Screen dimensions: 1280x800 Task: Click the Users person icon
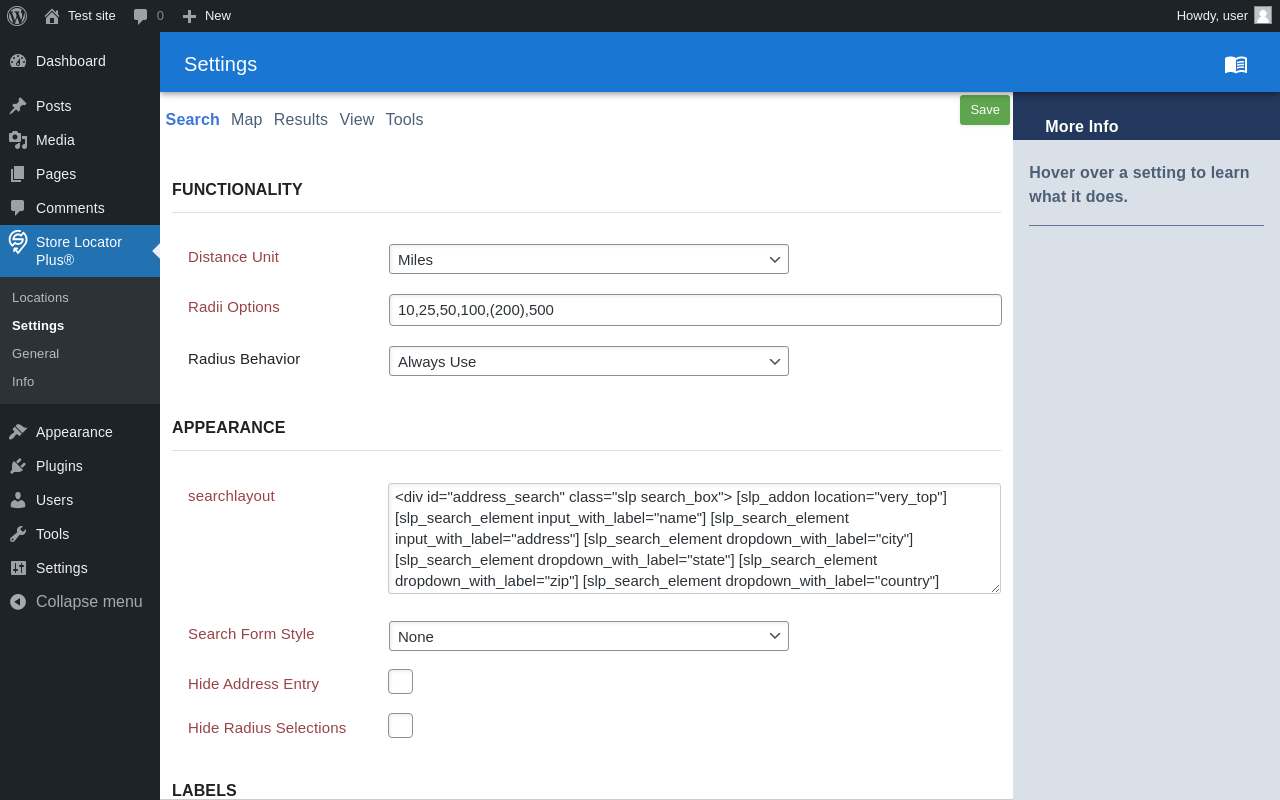point(18,500)
